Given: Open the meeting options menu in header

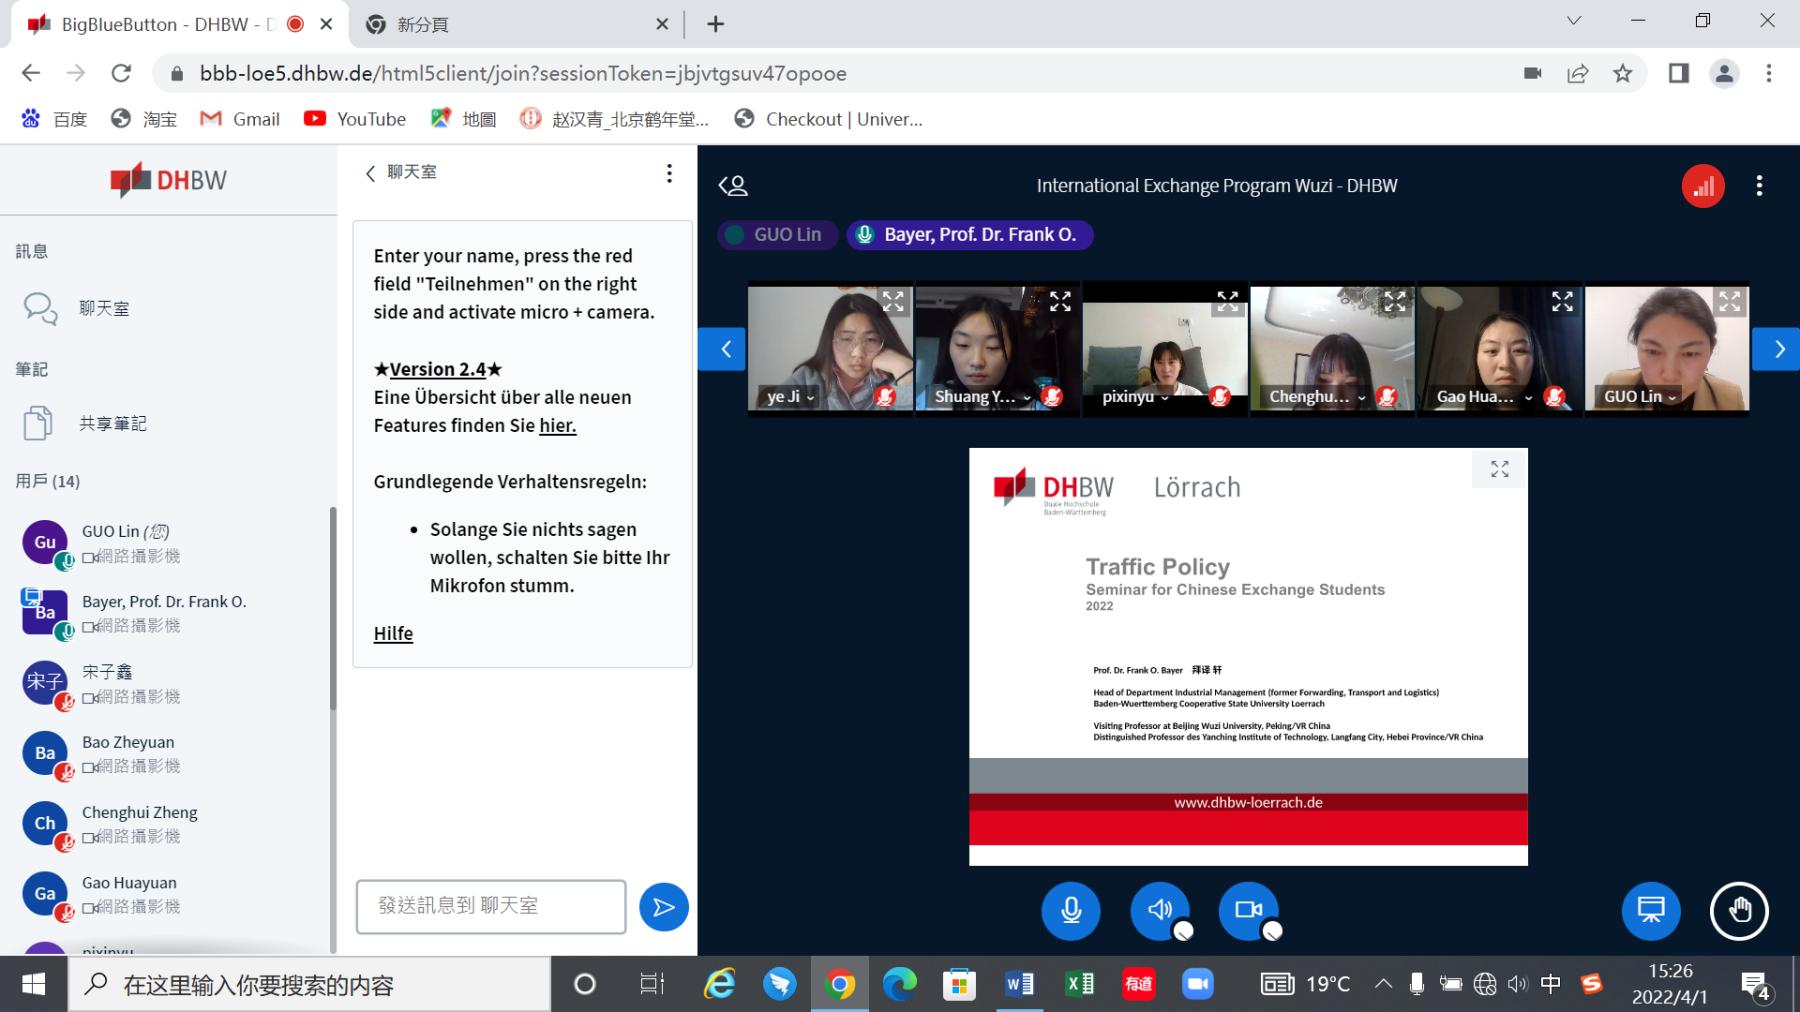Looking at the screenshot, I should 1759,186.
